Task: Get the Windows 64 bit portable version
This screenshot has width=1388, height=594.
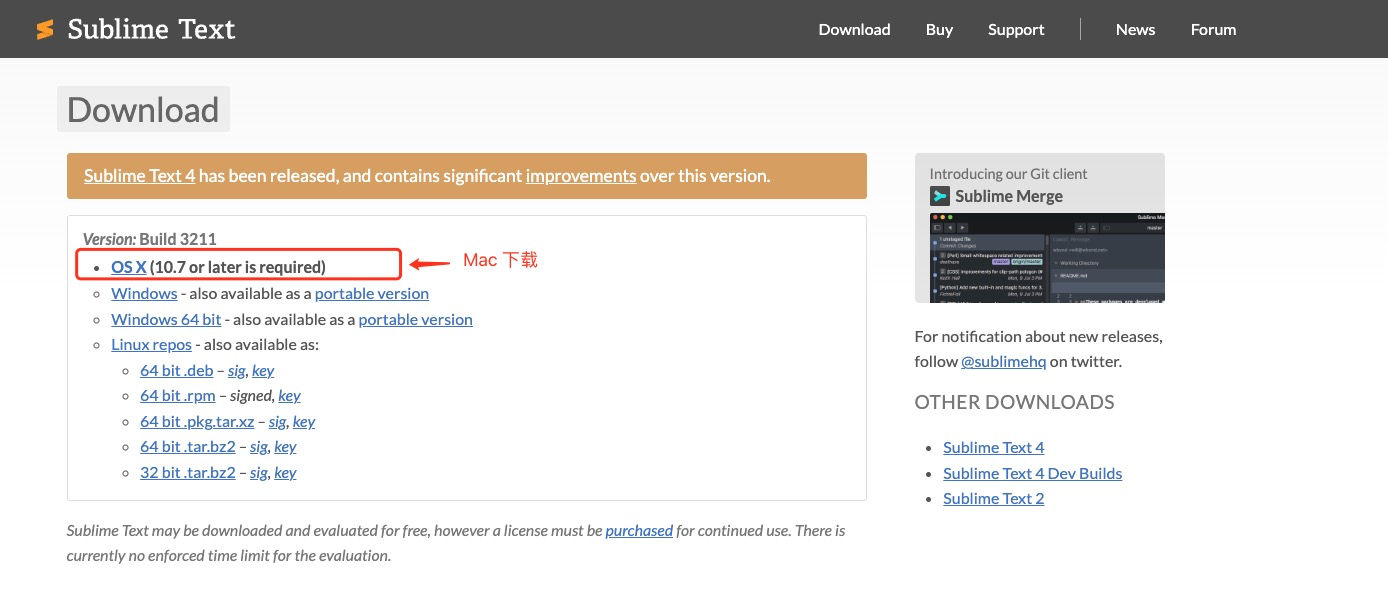Action: [416, 319]
